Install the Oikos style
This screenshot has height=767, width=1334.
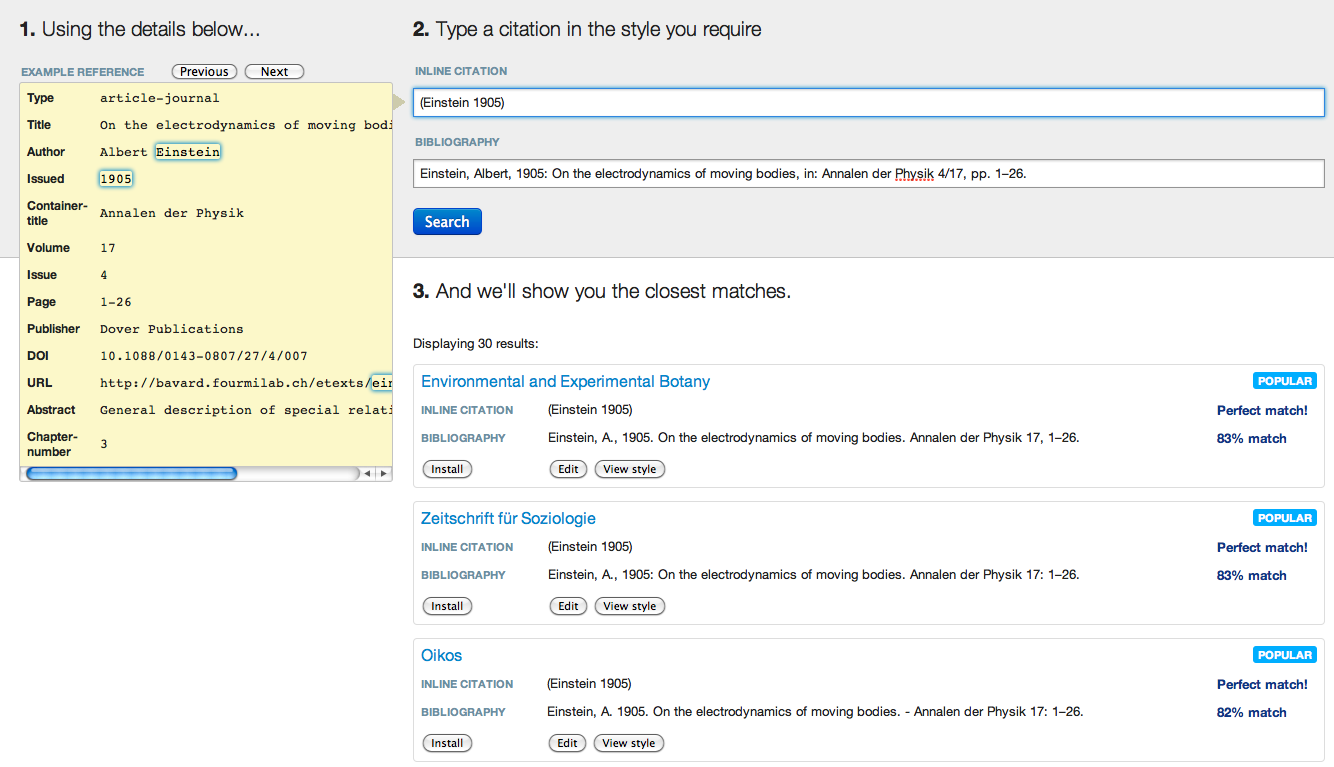[x=447, y=743]
